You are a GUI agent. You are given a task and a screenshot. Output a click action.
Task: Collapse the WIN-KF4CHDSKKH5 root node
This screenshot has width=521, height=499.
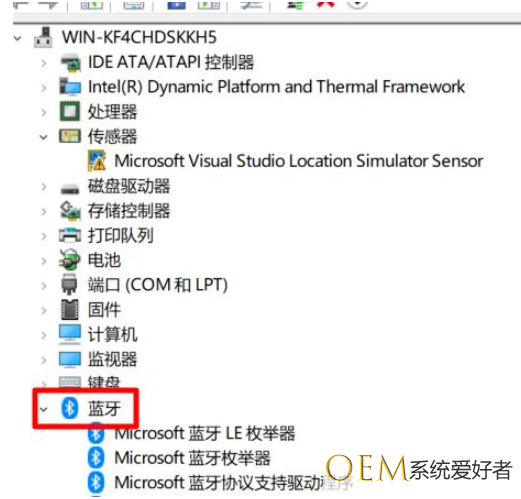[17, 38]
